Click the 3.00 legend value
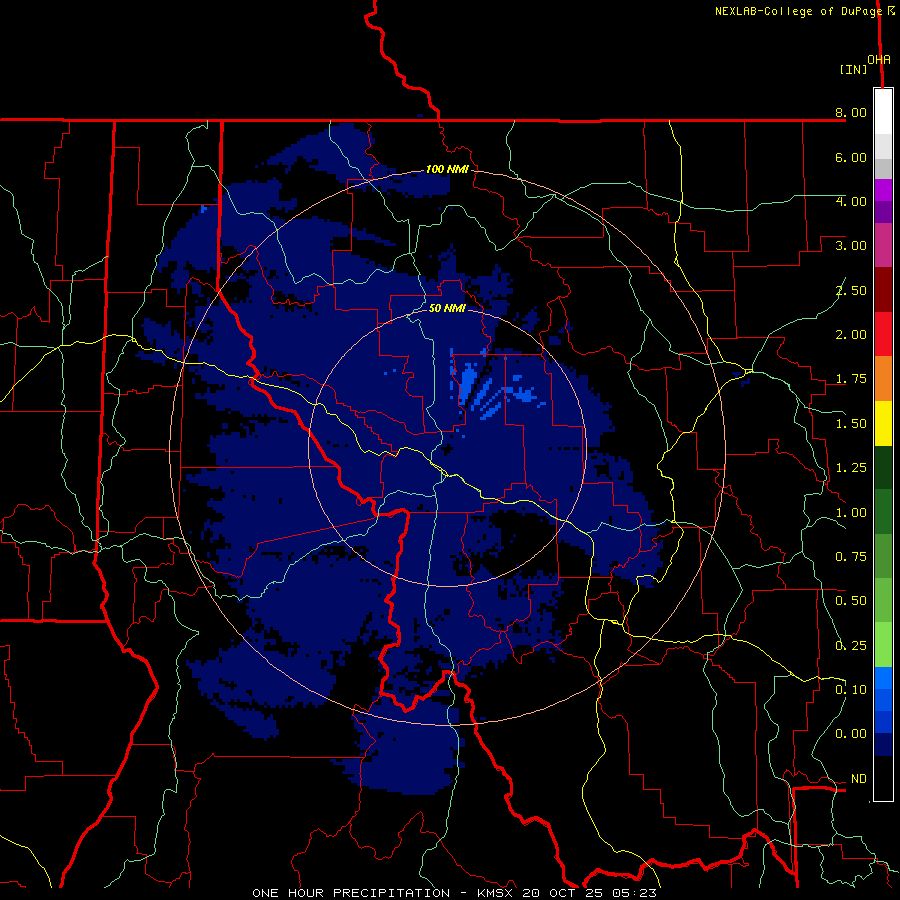Image resolution: width=900 pixels, height=900 pixels. [x=851, y=246]
